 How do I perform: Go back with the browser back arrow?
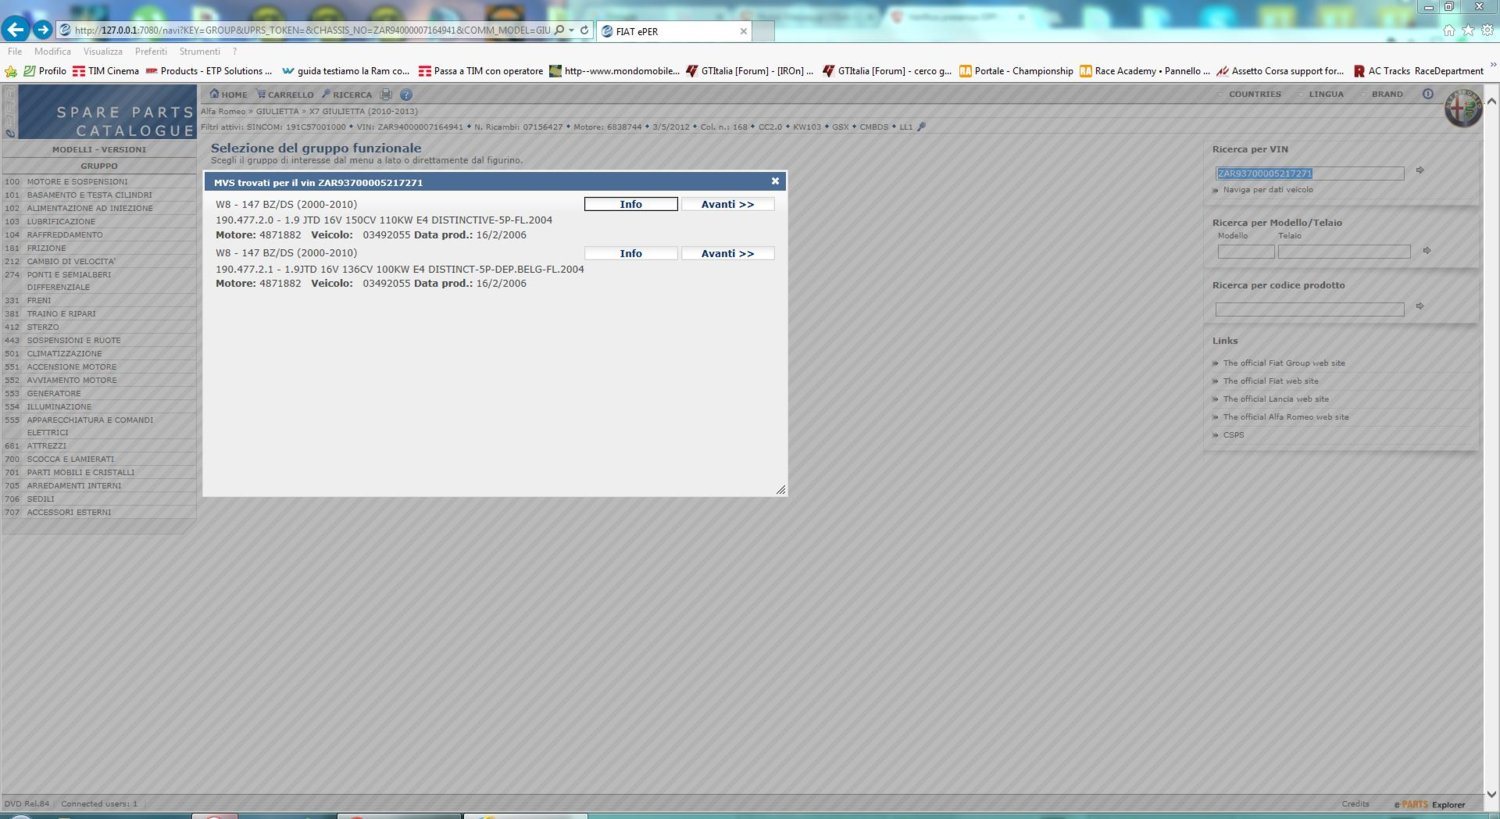[x=15, y=30]
